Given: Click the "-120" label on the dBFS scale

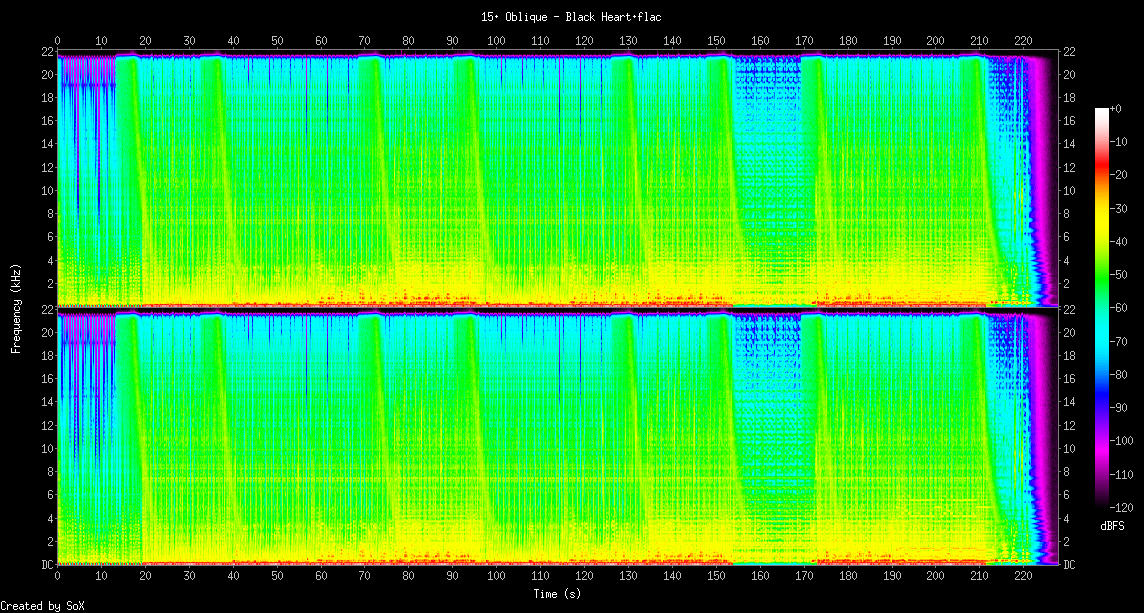Looking at the screenshot, I should pos(1121,508).
